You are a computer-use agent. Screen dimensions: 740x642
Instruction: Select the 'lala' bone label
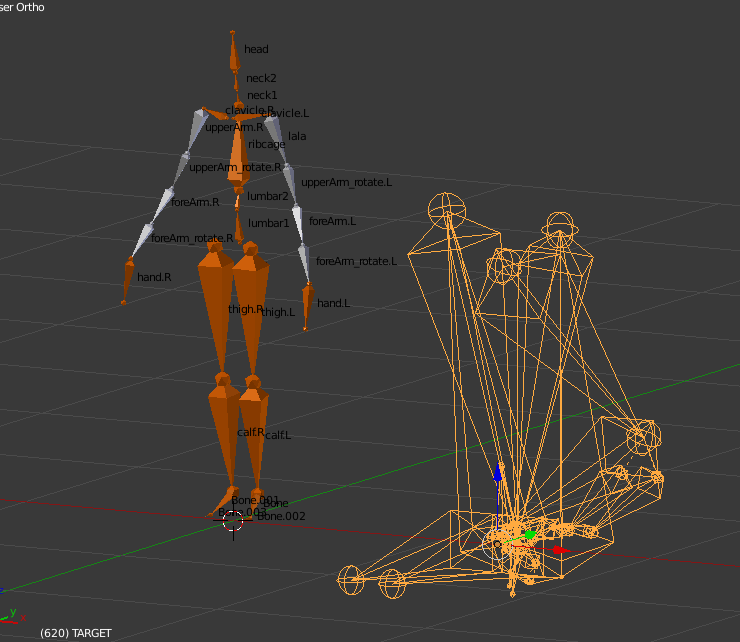click(x=297, y=136)
